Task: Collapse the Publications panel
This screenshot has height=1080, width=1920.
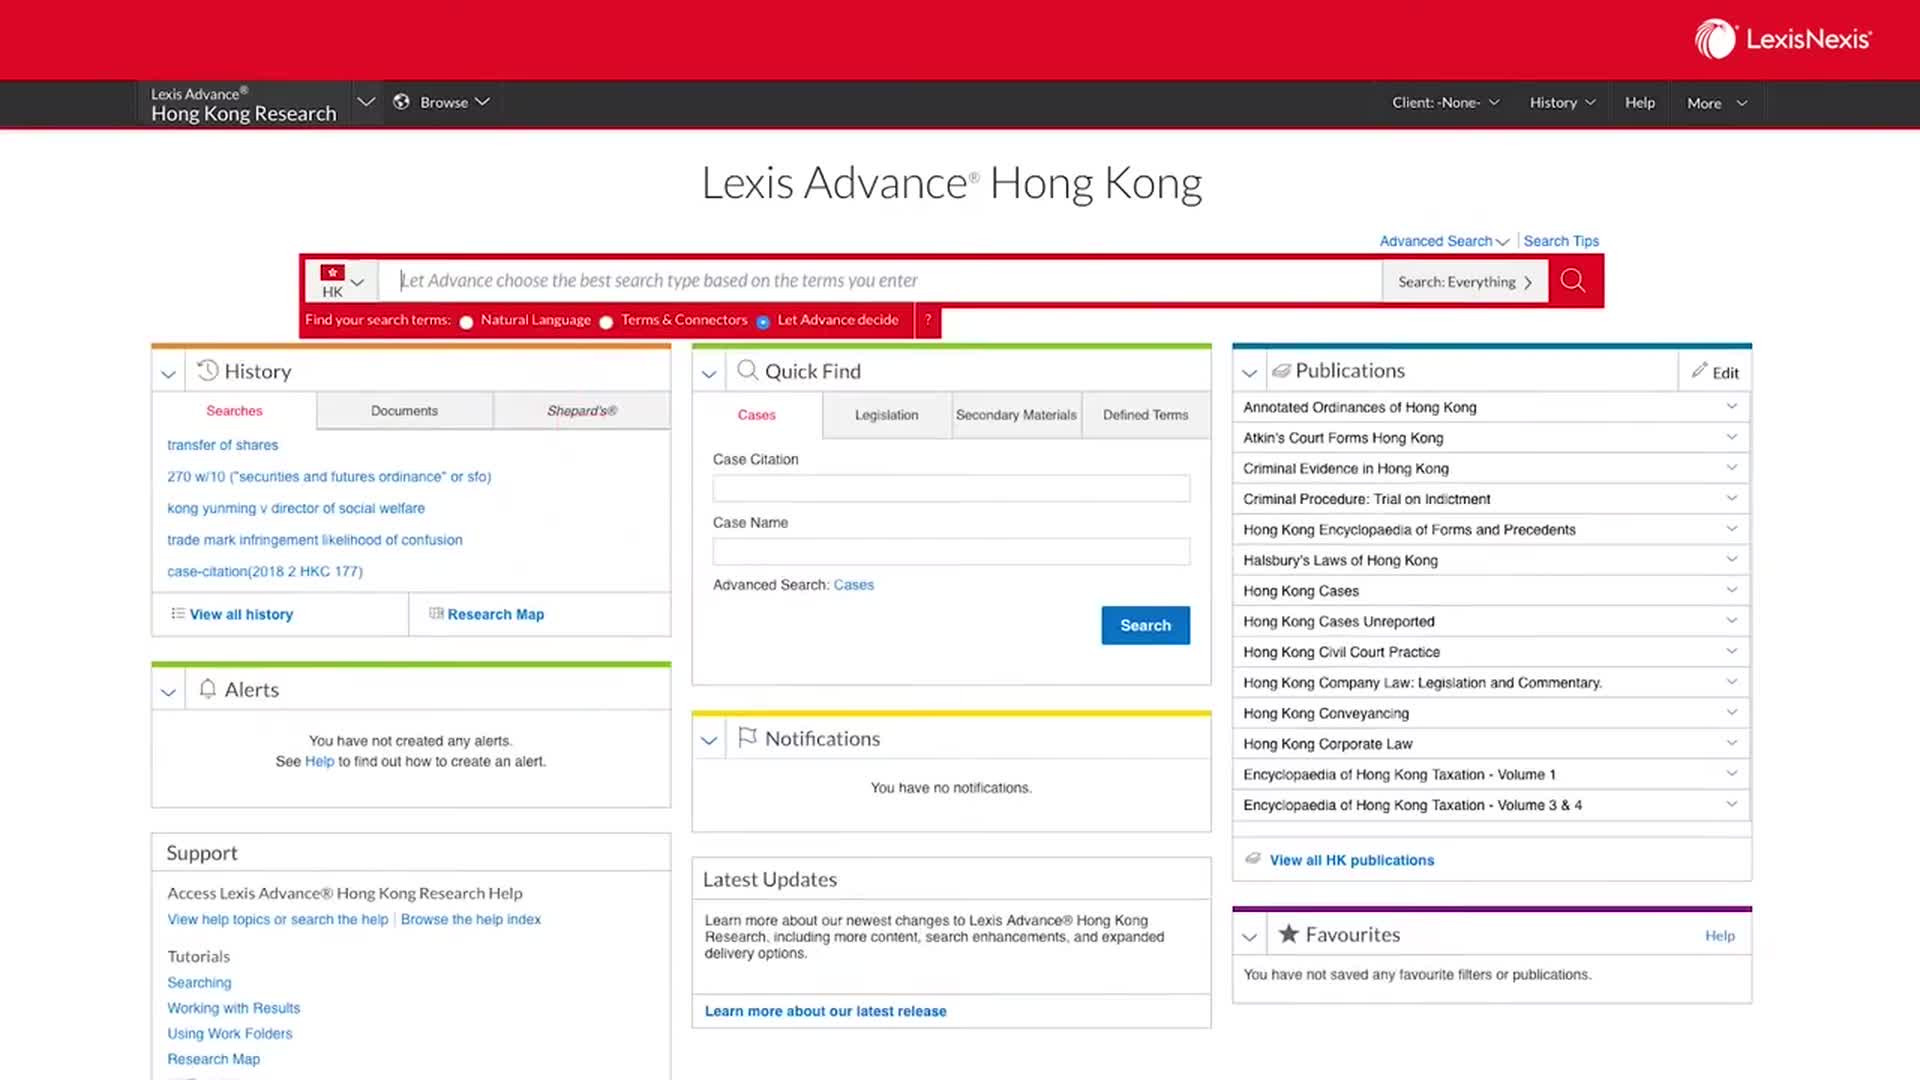Action: point(1249,373)
